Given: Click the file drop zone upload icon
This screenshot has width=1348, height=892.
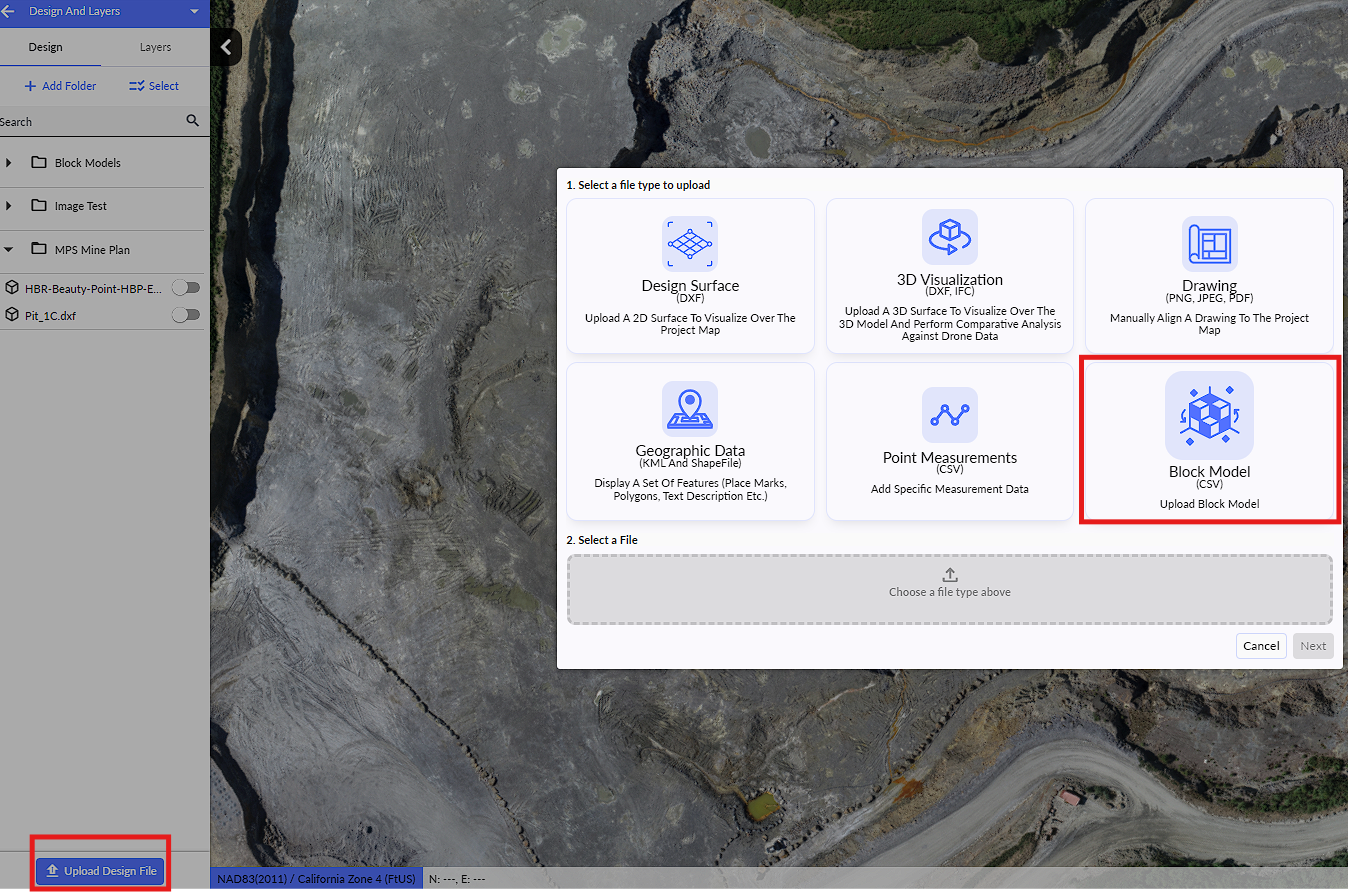Looking at the screenshot, I should click(x=950, y=575).
